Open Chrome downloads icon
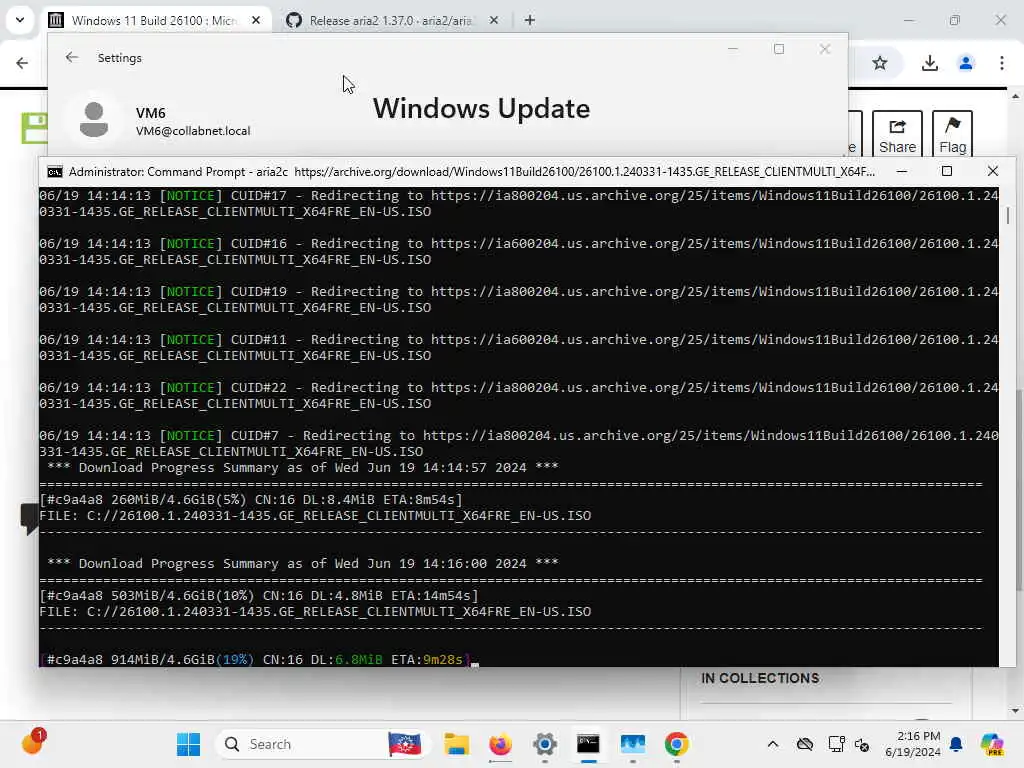Image resolution: width=1024 pixels, height=768 pixels. point(929,63)
